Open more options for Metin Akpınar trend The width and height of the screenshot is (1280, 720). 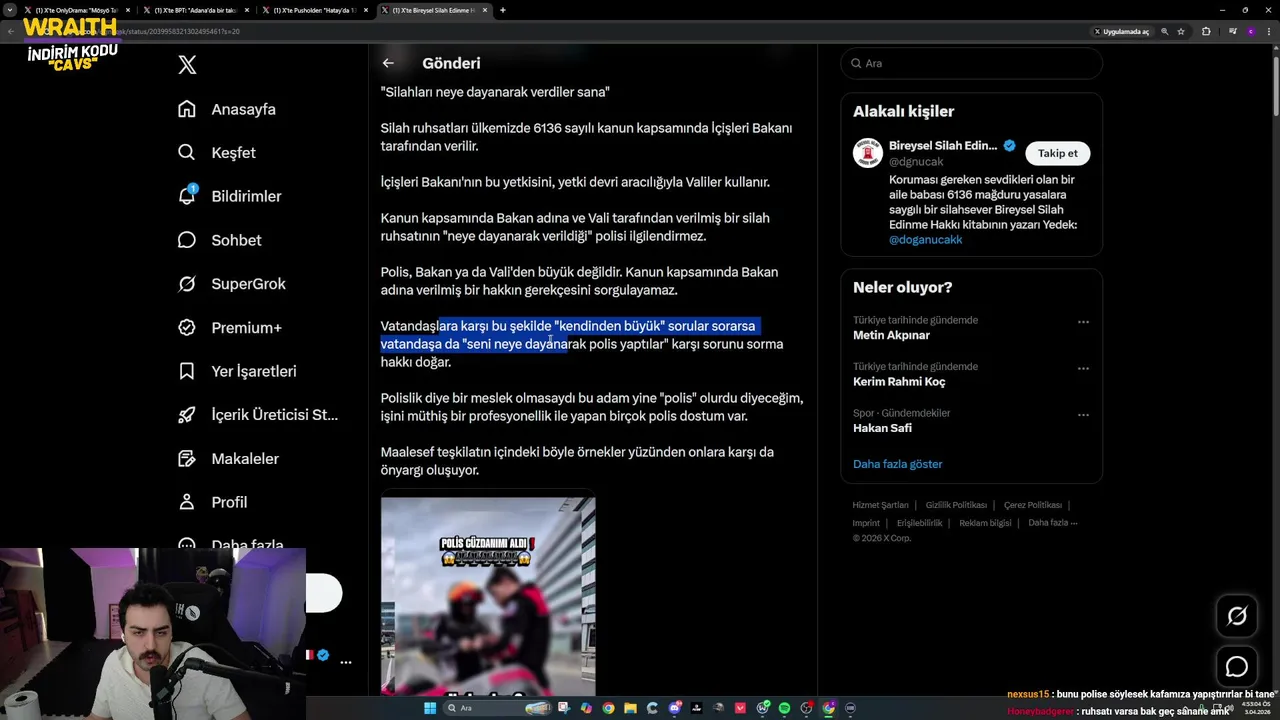point(1083,322)
